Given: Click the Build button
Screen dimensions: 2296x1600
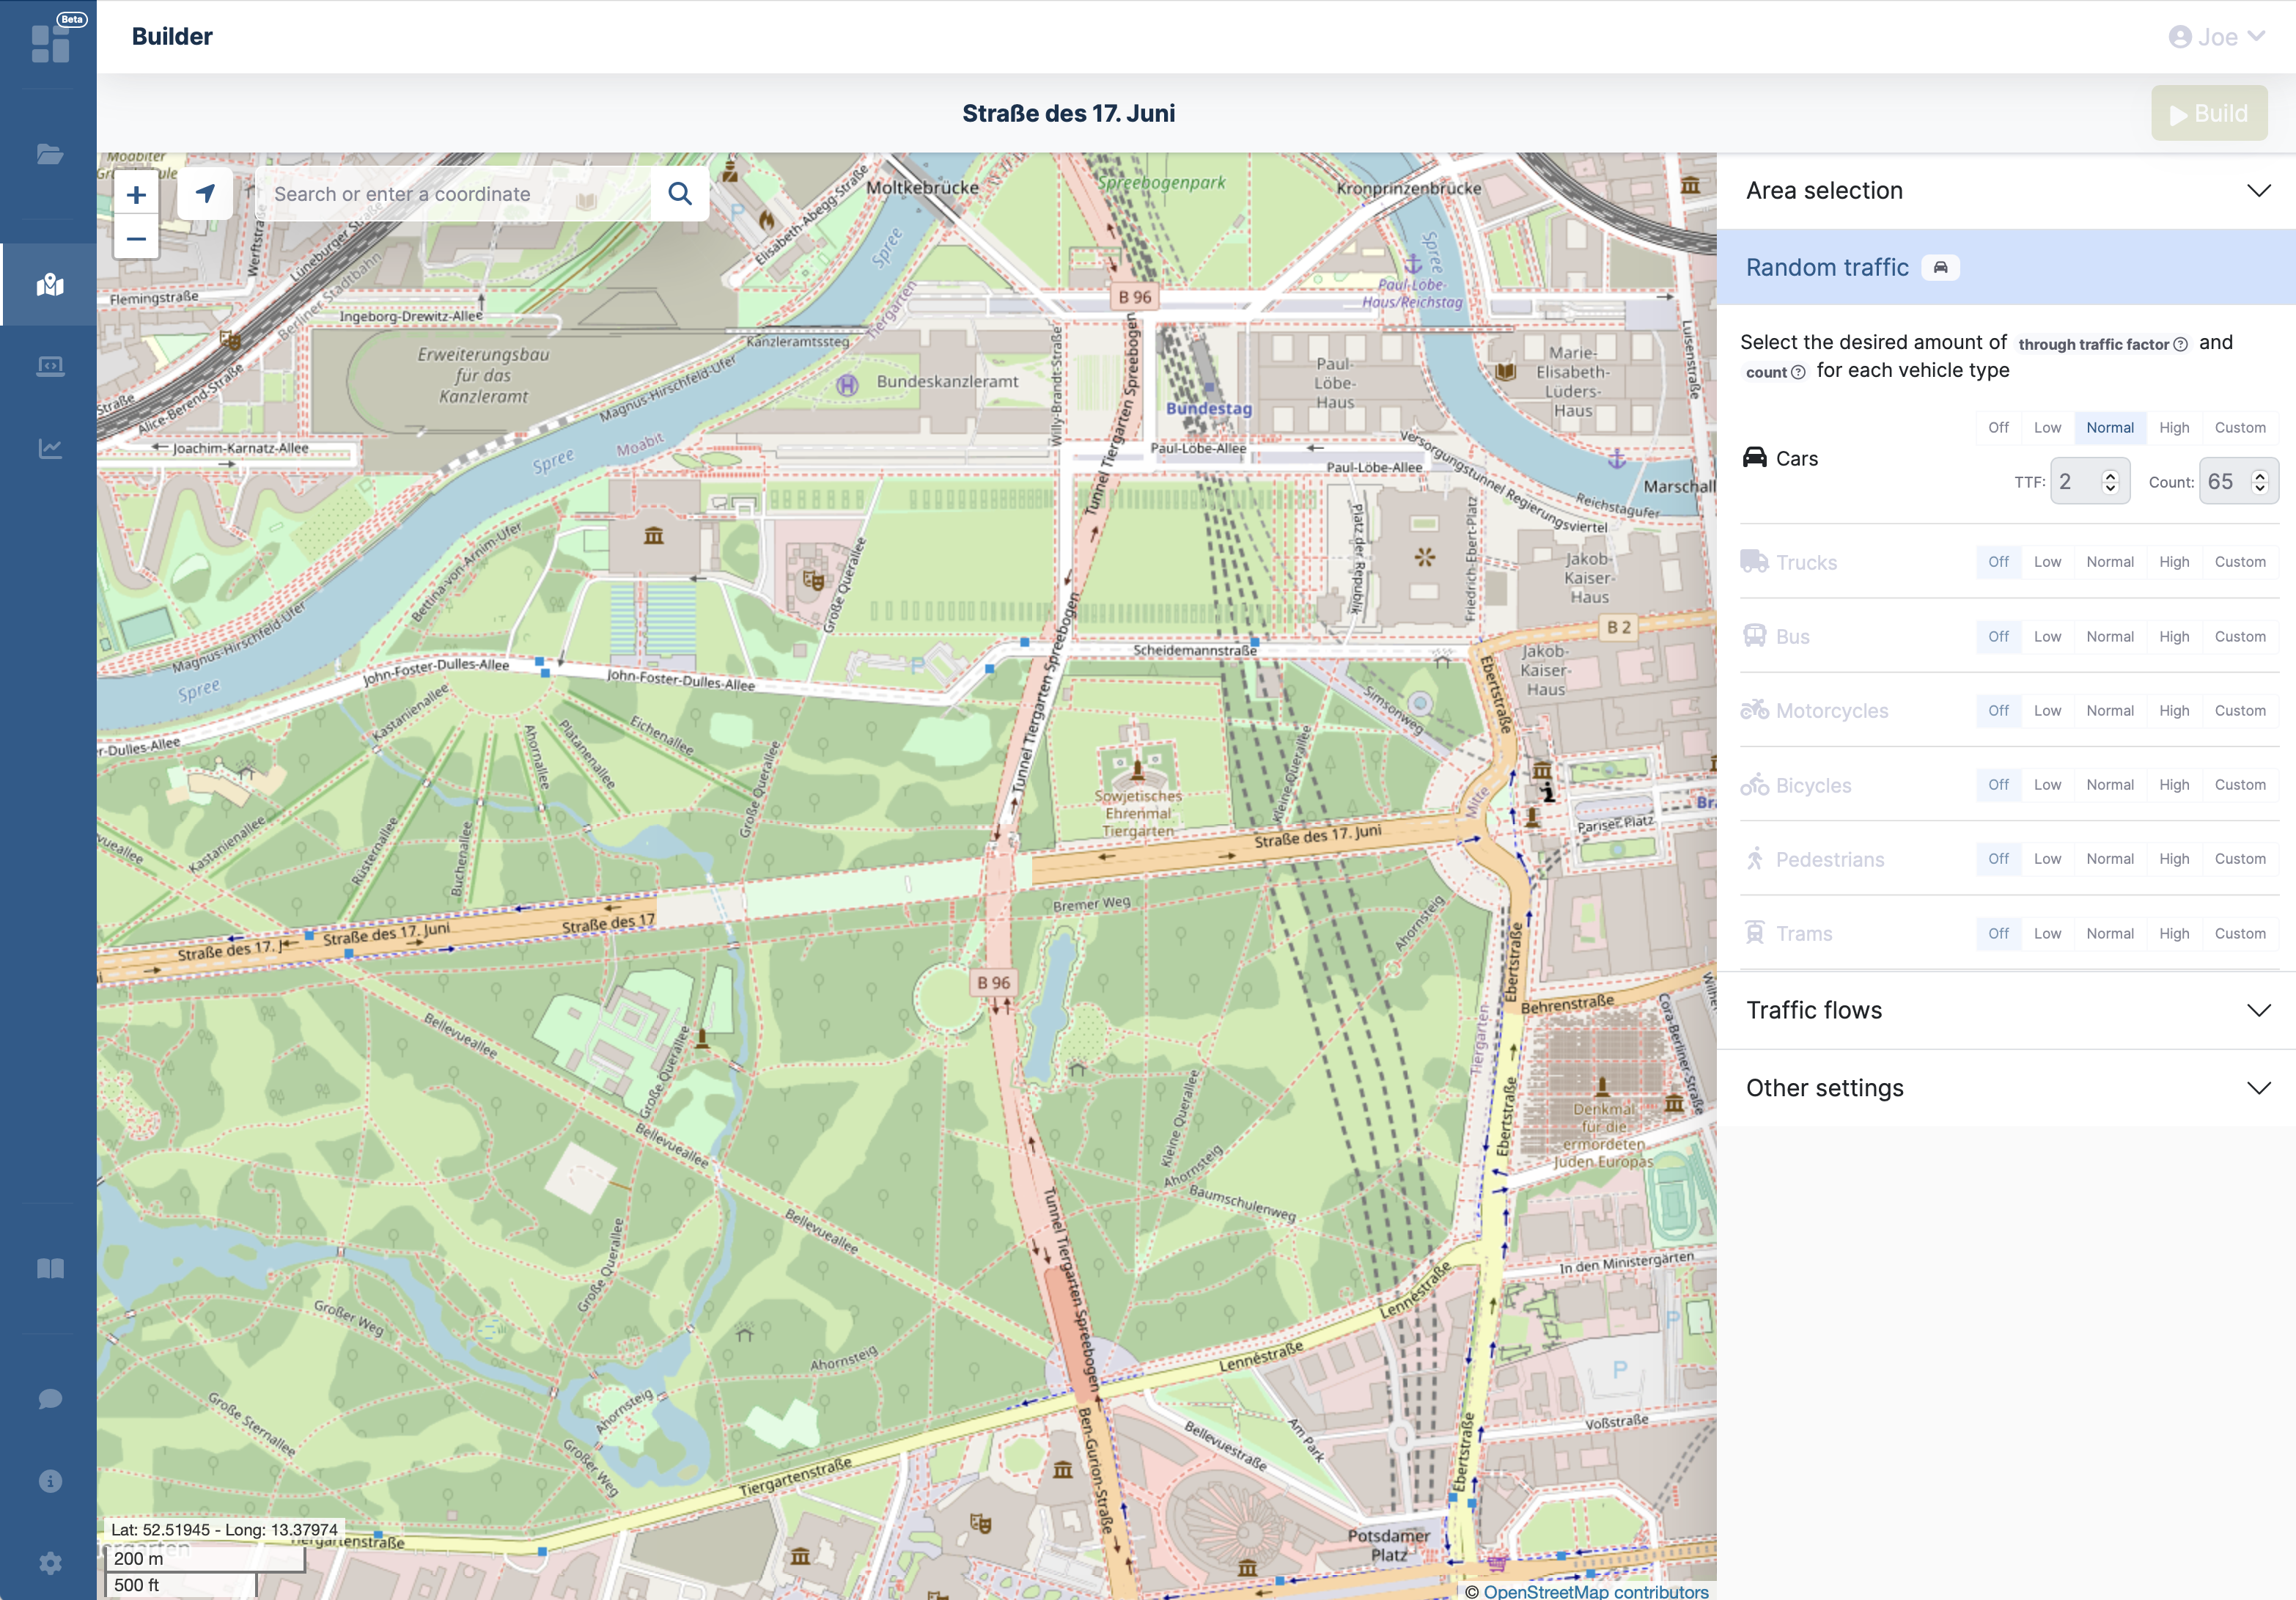Looking at the screenshot, I should click(x=2209, y=113).
